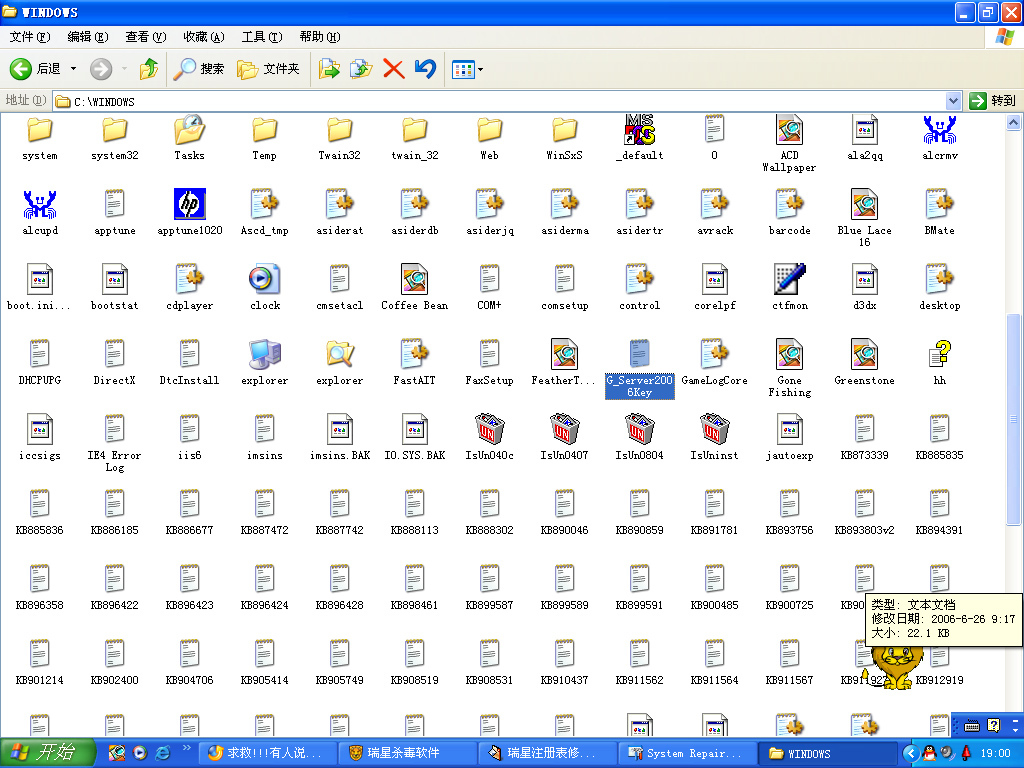
Task: Select the ctfmon notepad-pen icon
Action: click(x=789, y=280)
